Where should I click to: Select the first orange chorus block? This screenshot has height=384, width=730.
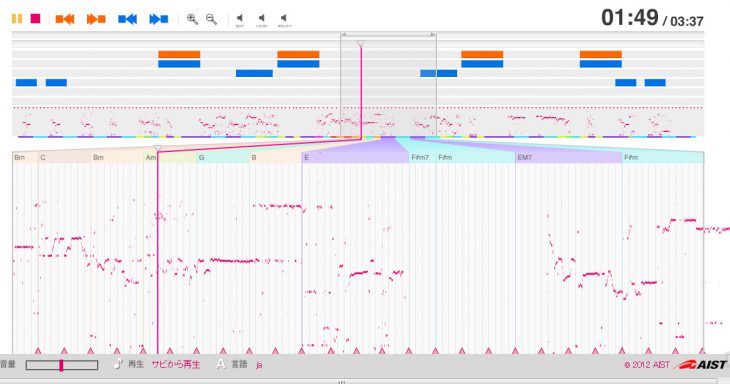tap(179, 54)
